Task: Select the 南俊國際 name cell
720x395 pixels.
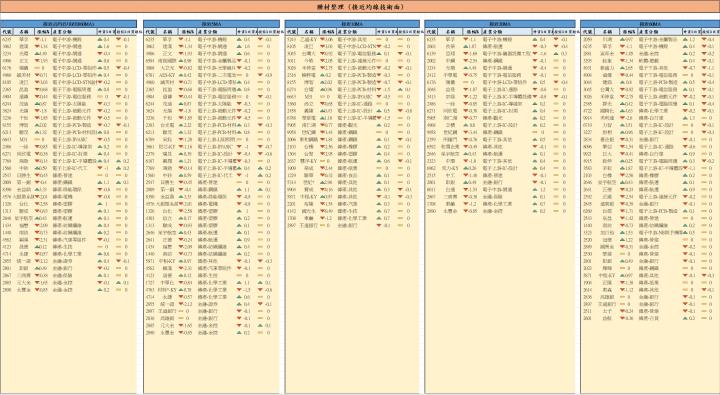Action: point(167,61)
